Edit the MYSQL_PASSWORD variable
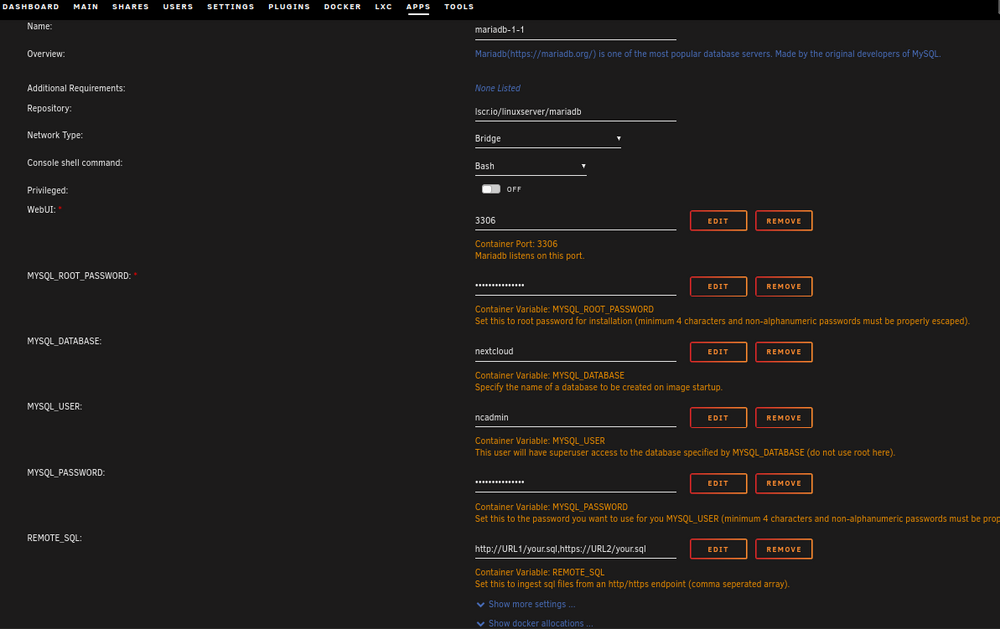 tap(718, 483)
